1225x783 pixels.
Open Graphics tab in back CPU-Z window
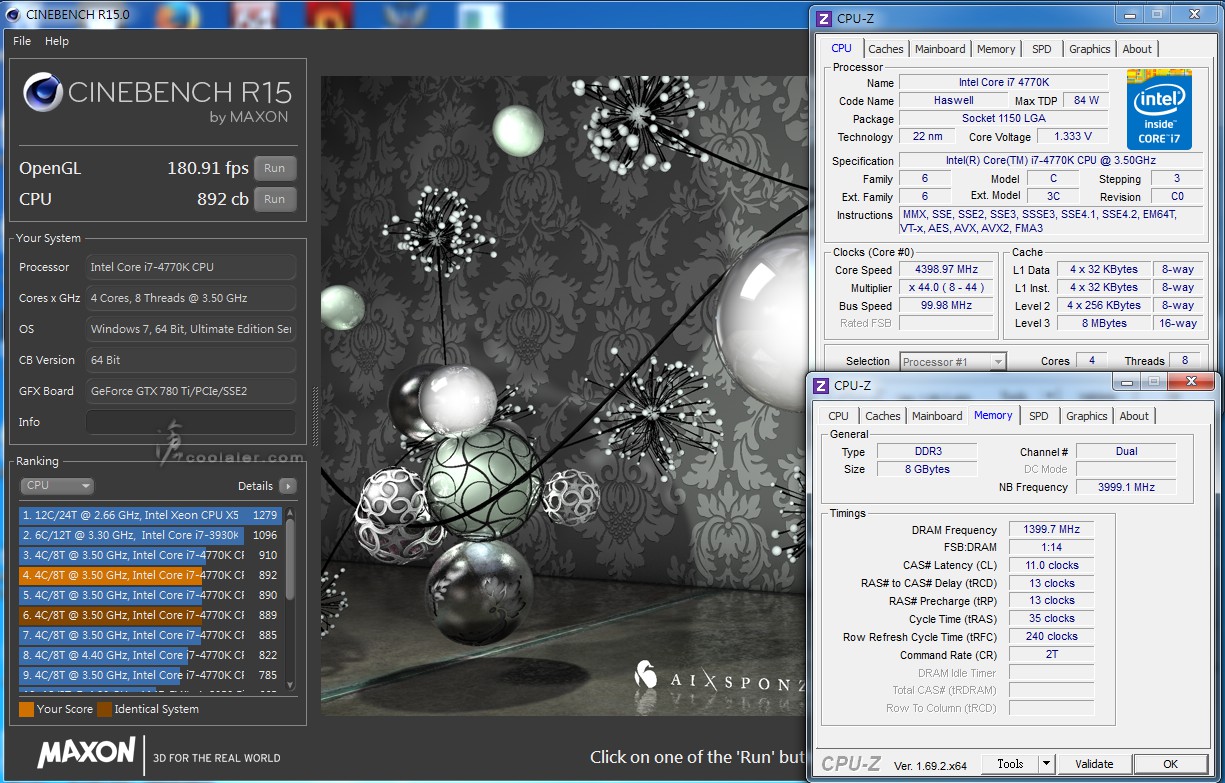pos(1089,49)
